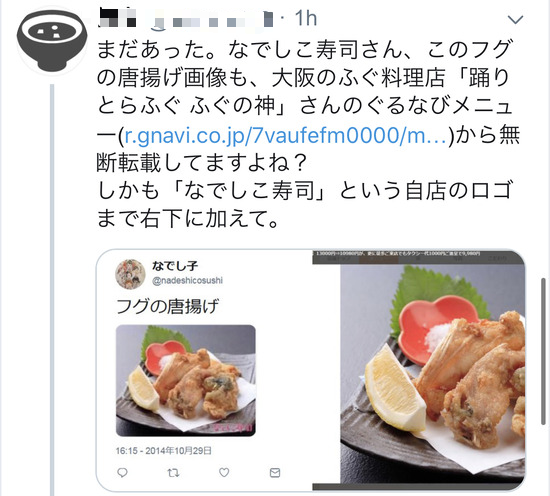This screenshot has height=496, width=550.
Task: Open the small fried fugu thumbnail
Action: click(186, 380)
